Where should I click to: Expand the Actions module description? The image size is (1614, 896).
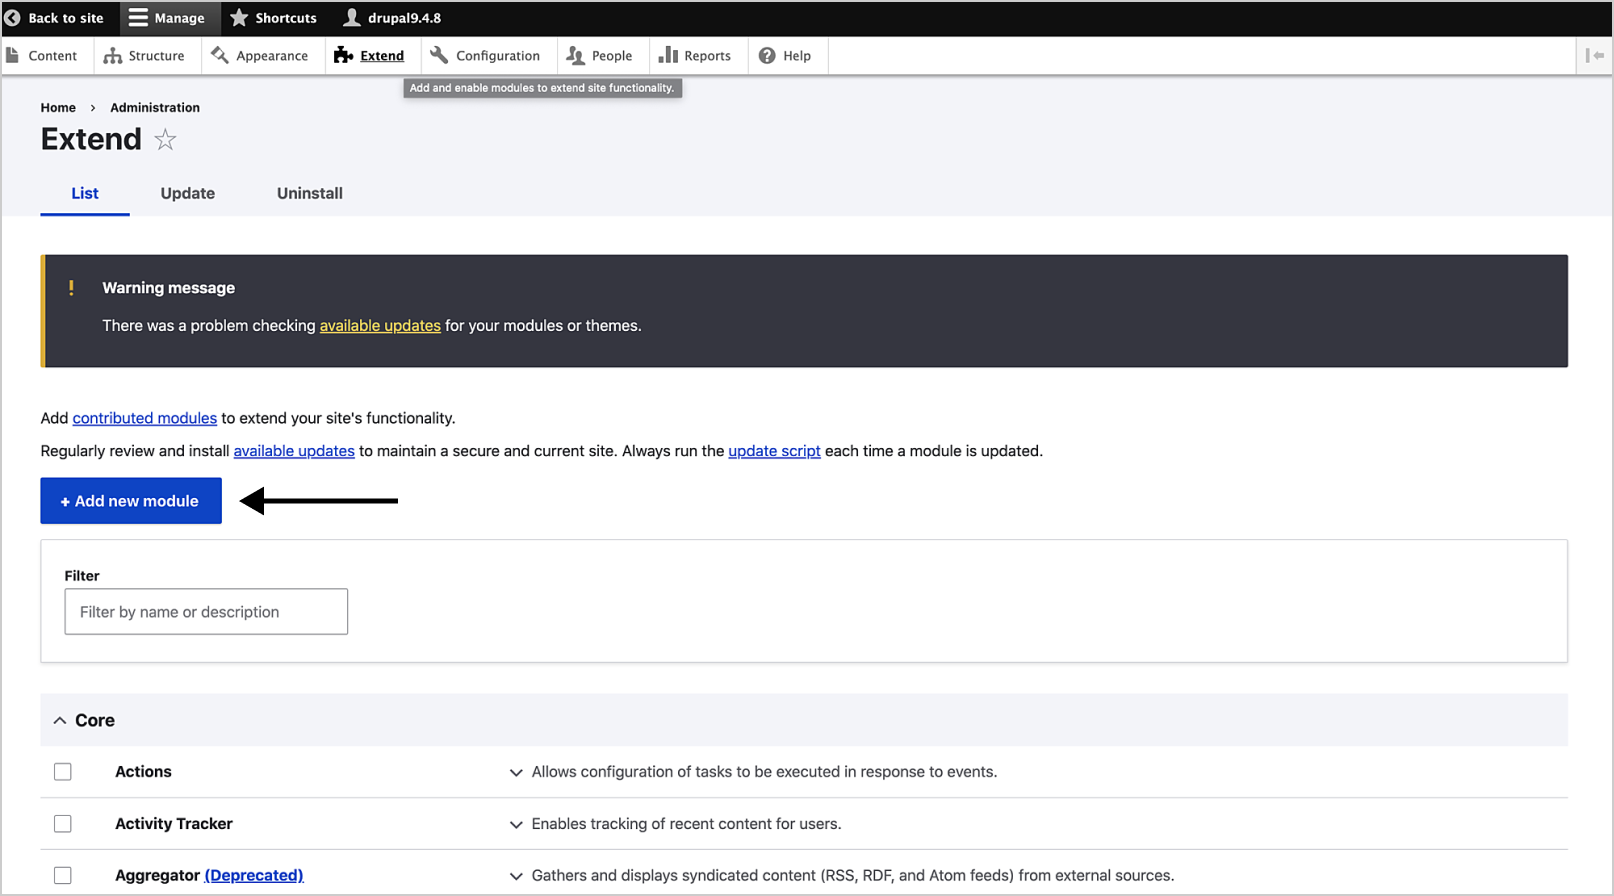(516, 772)
